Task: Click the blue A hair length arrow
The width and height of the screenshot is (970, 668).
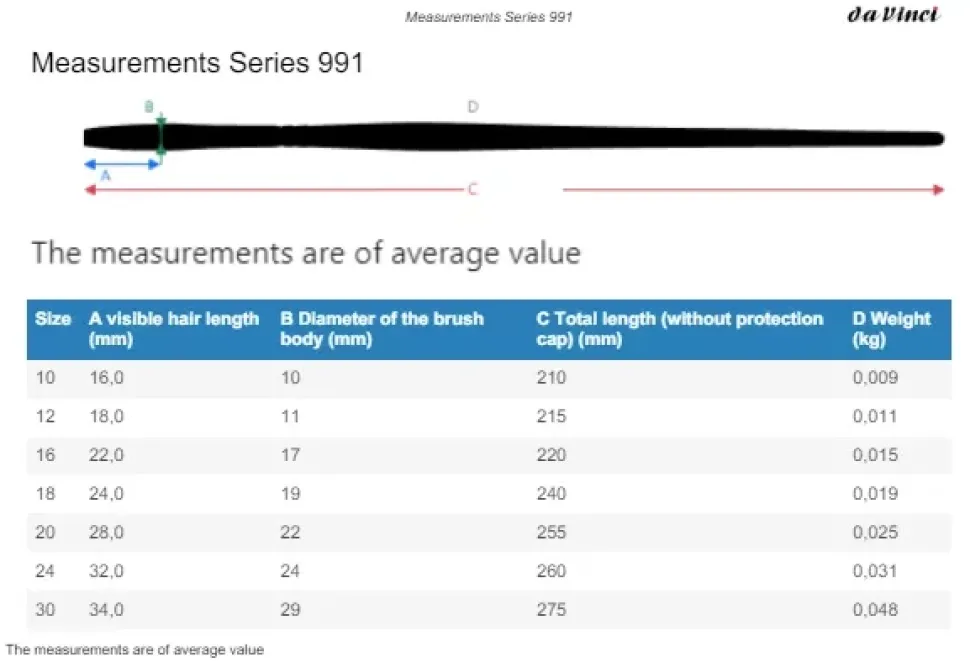Action: (121, 163)
